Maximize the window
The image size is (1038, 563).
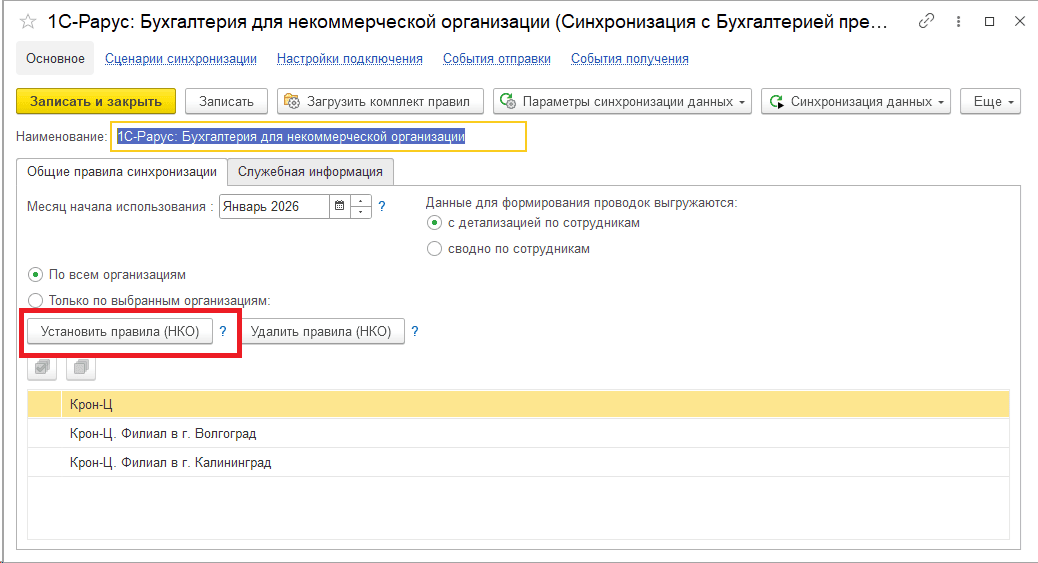click(990, 21)
